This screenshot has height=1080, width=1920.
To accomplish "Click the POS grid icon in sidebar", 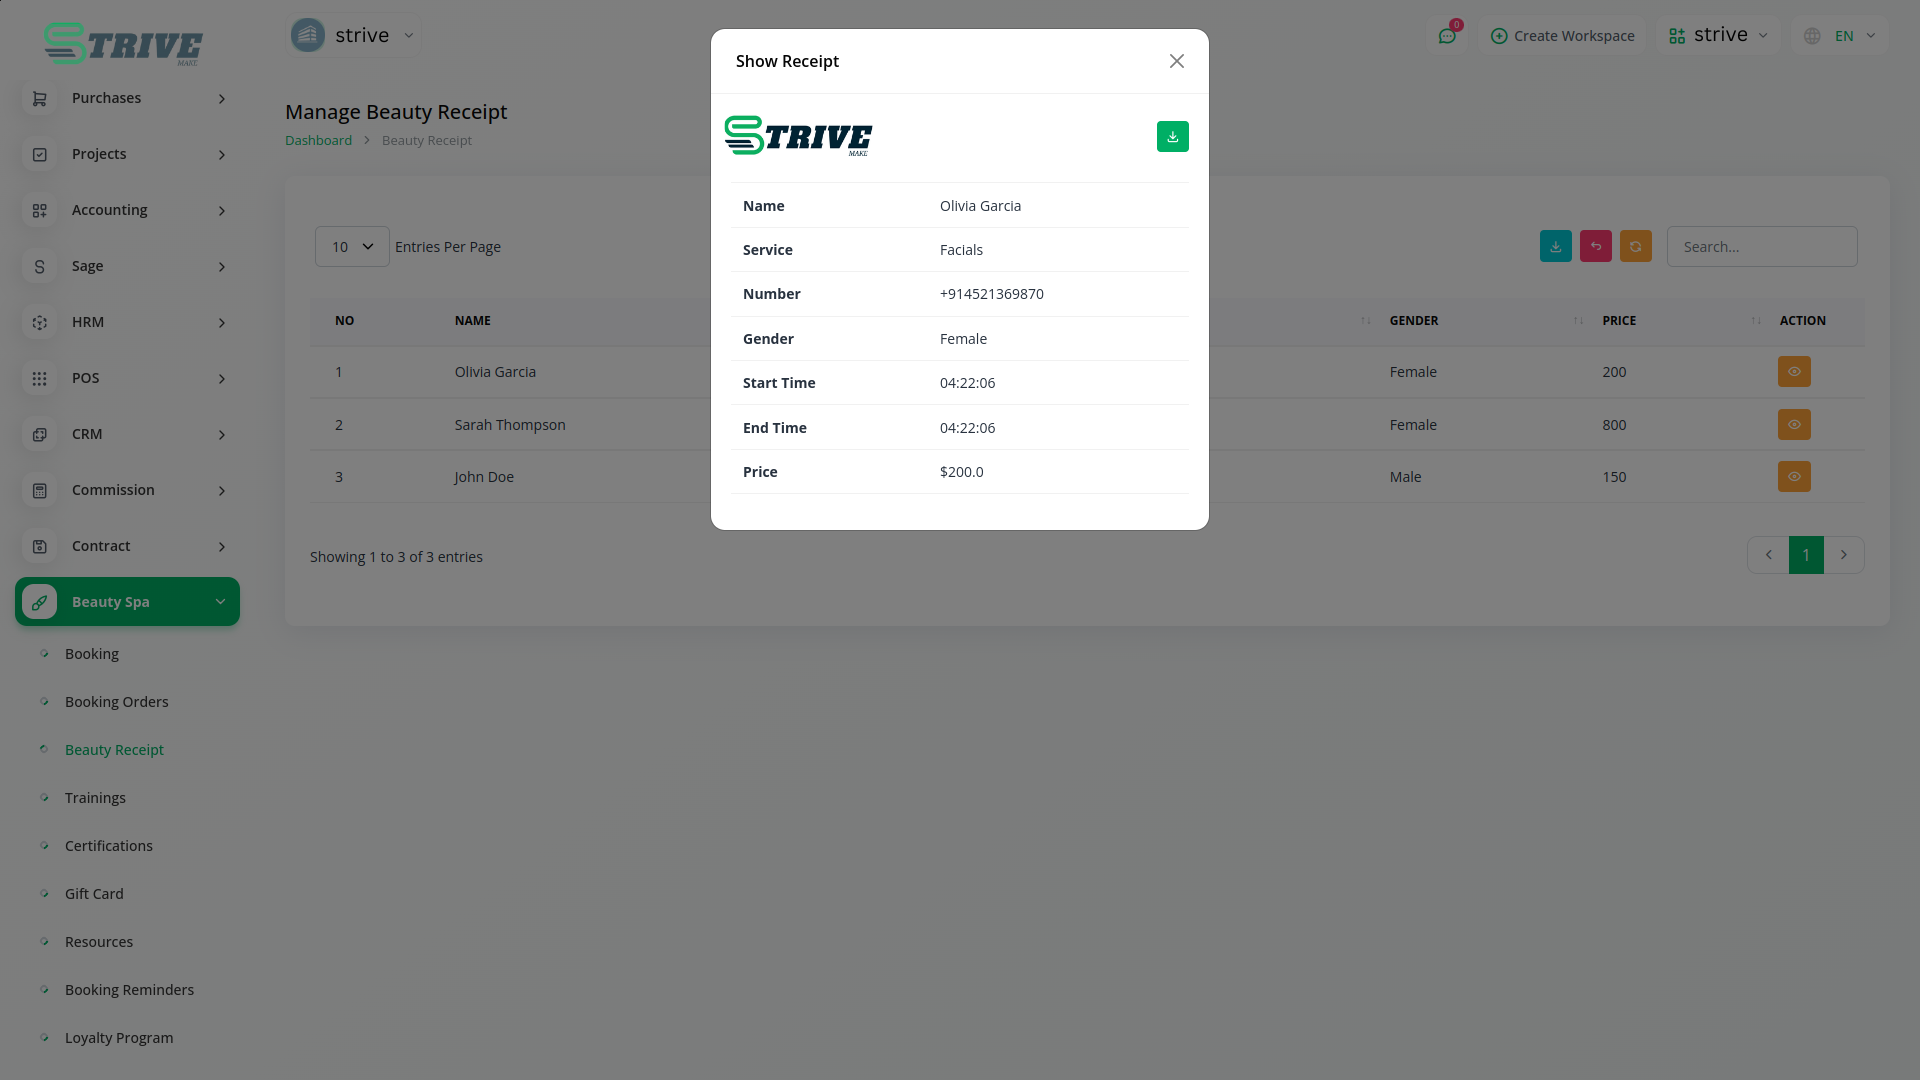I will point(40,379).
